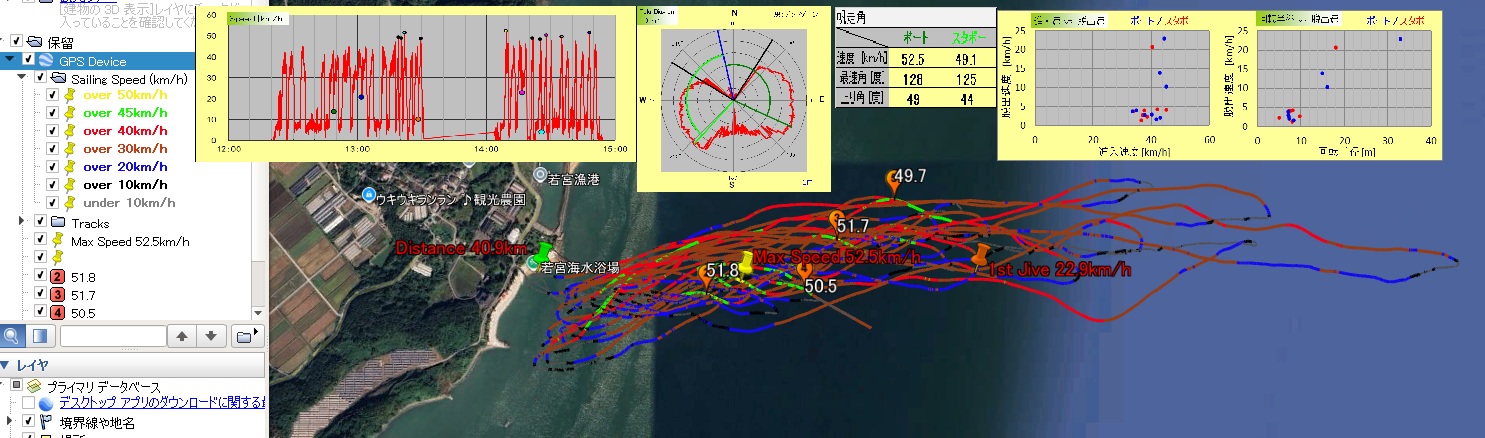Screen dimensions: 1485x438
Task: Open the デスクトップ アプリ download link
Action: [x=161, y=403]
